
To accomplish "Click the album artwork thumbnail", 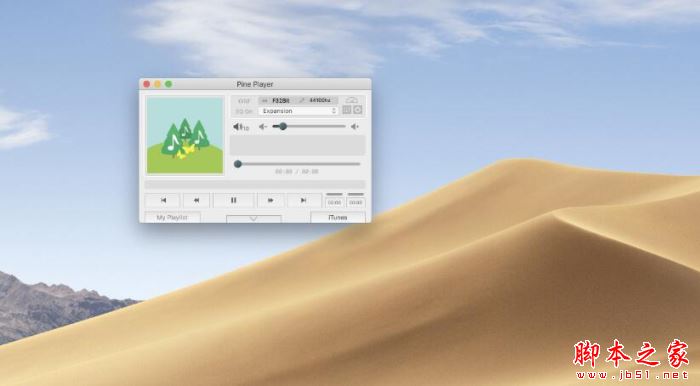I will coord(185,135).
